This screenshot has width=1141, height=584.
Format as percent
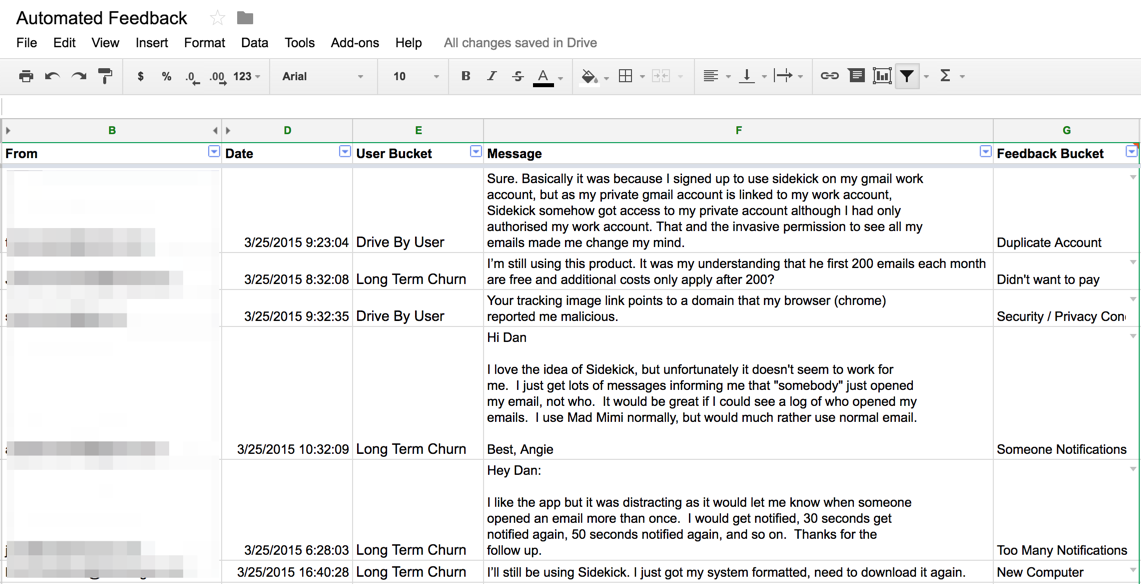pyautogui.click(x=167, y=76)
